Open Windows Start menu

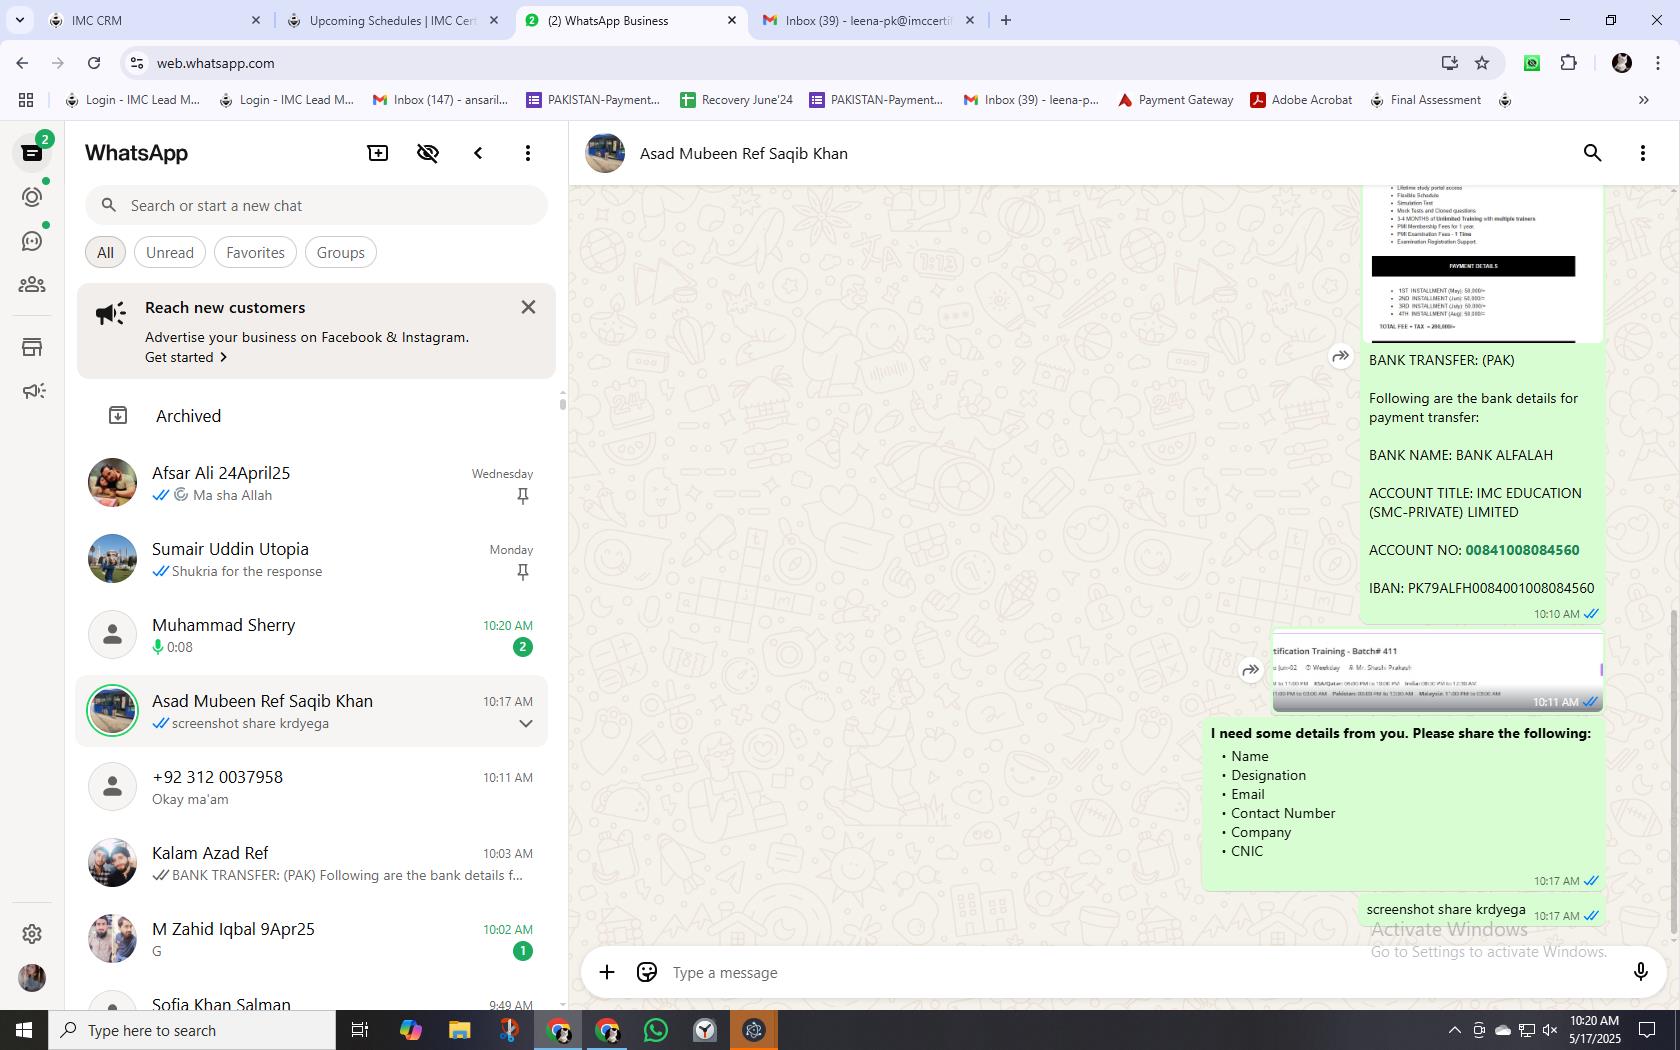pyautogui.click(x=24, y=1030)
